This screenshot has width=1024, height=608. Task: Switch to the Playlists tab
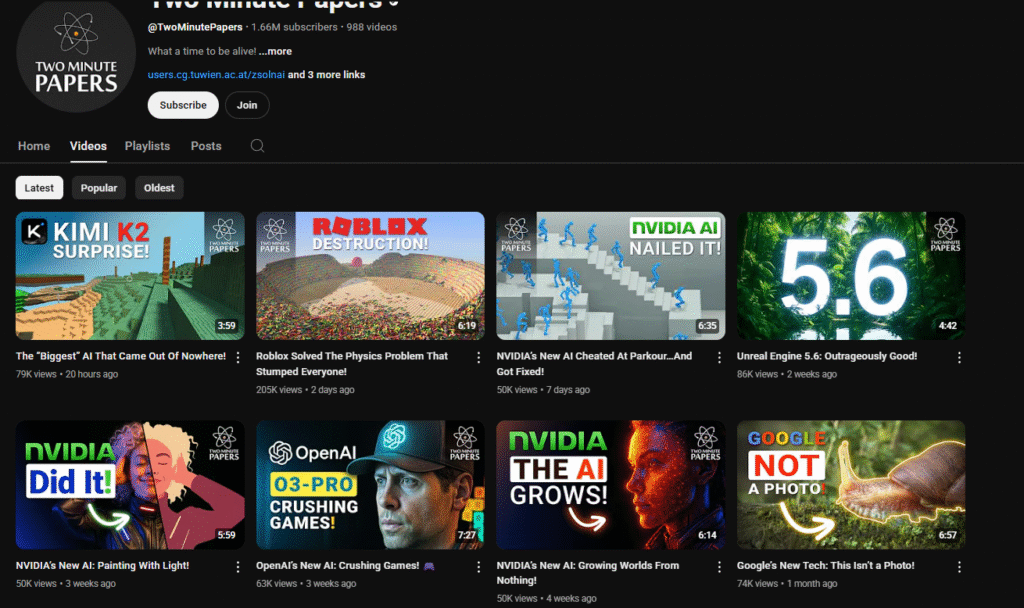click(148, 146)
